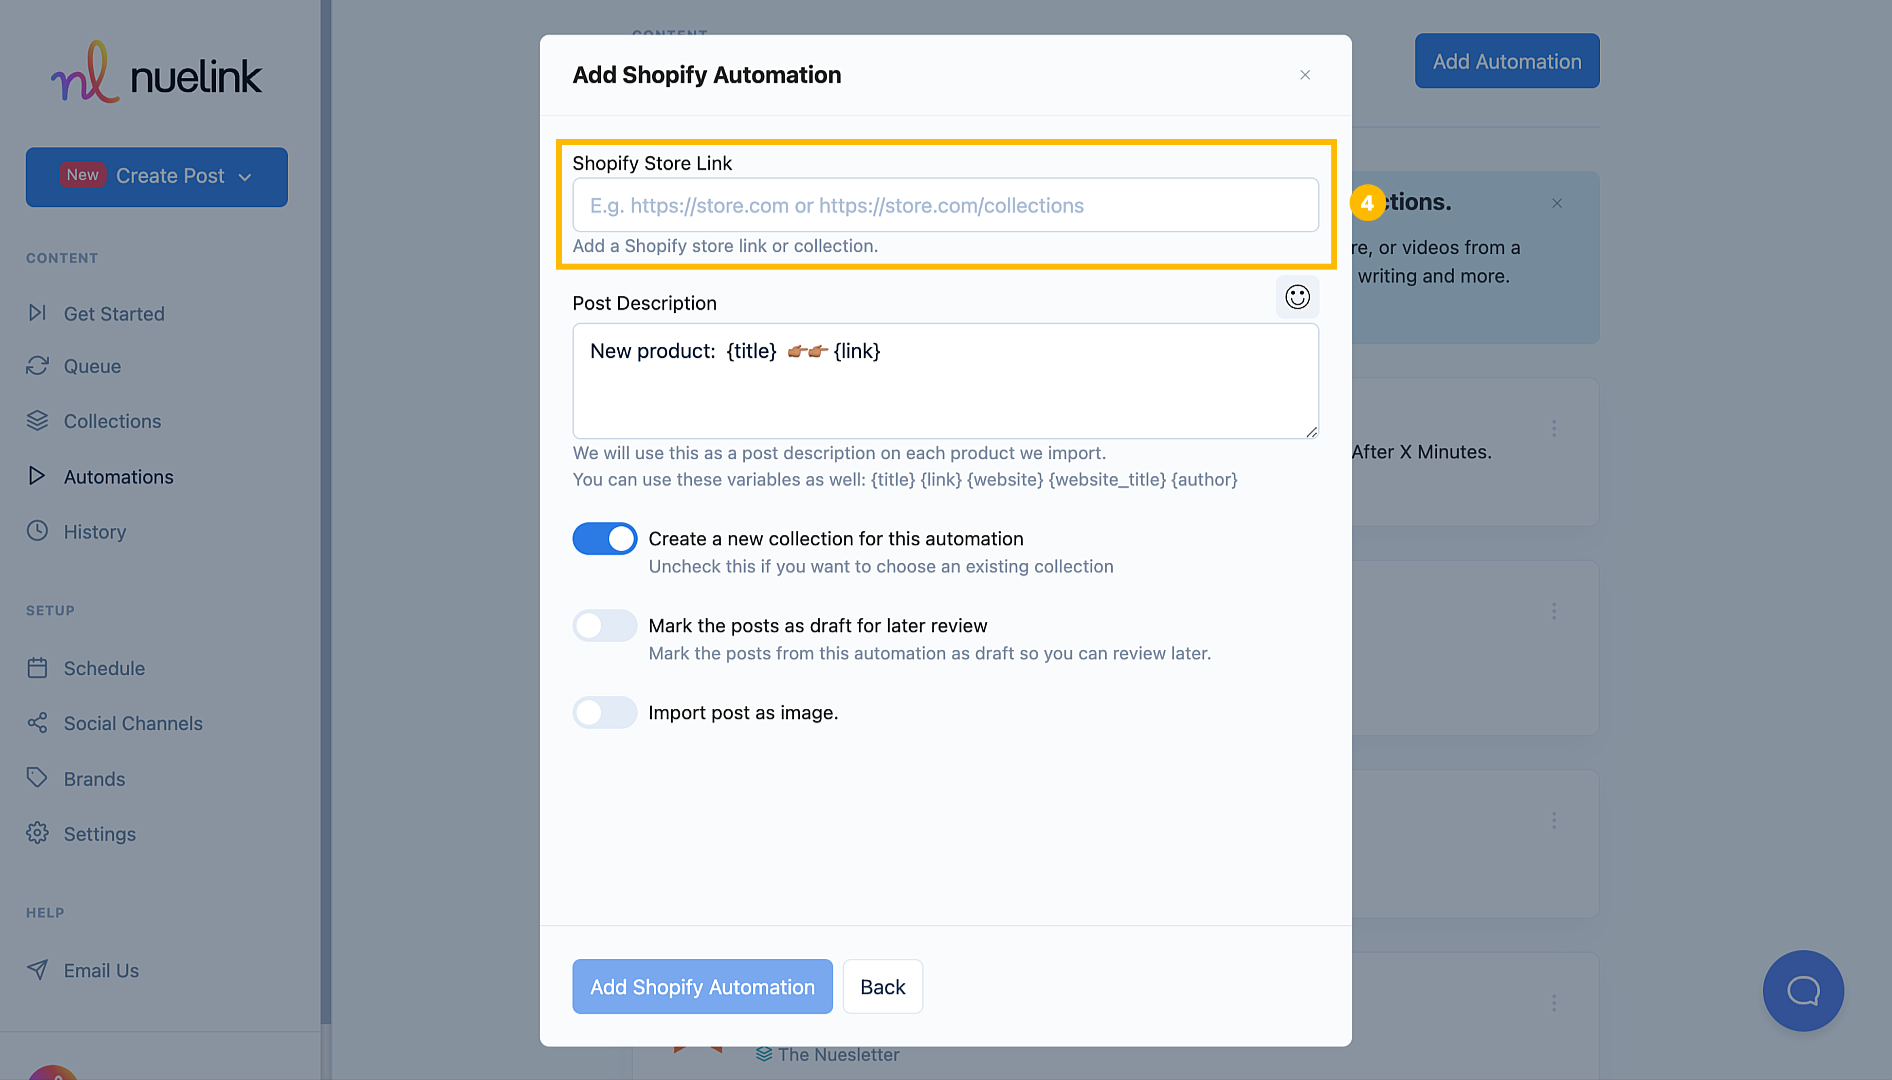Screen dimensions: 1892x1080
Task: Click the Nuesletter collection layers icon
Action: click(764, 1054)
